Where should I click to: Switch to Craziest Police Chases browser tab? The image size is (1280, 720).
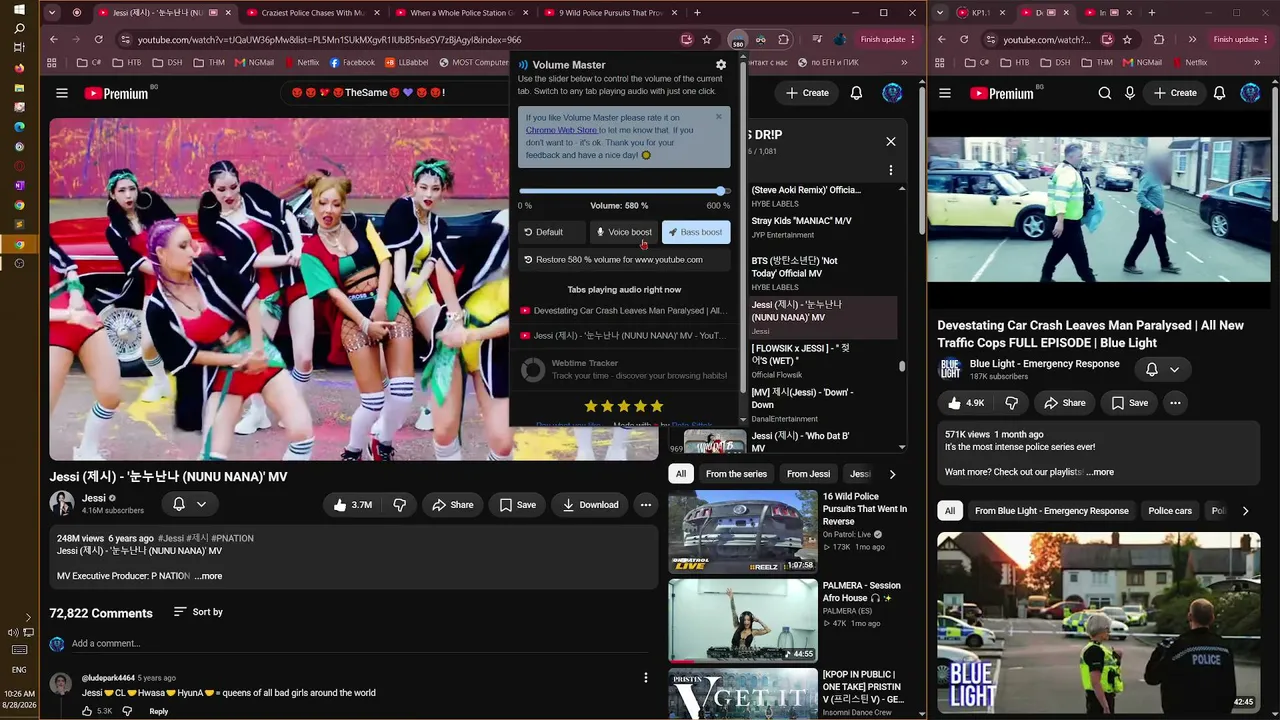click(x=313, y=13)
